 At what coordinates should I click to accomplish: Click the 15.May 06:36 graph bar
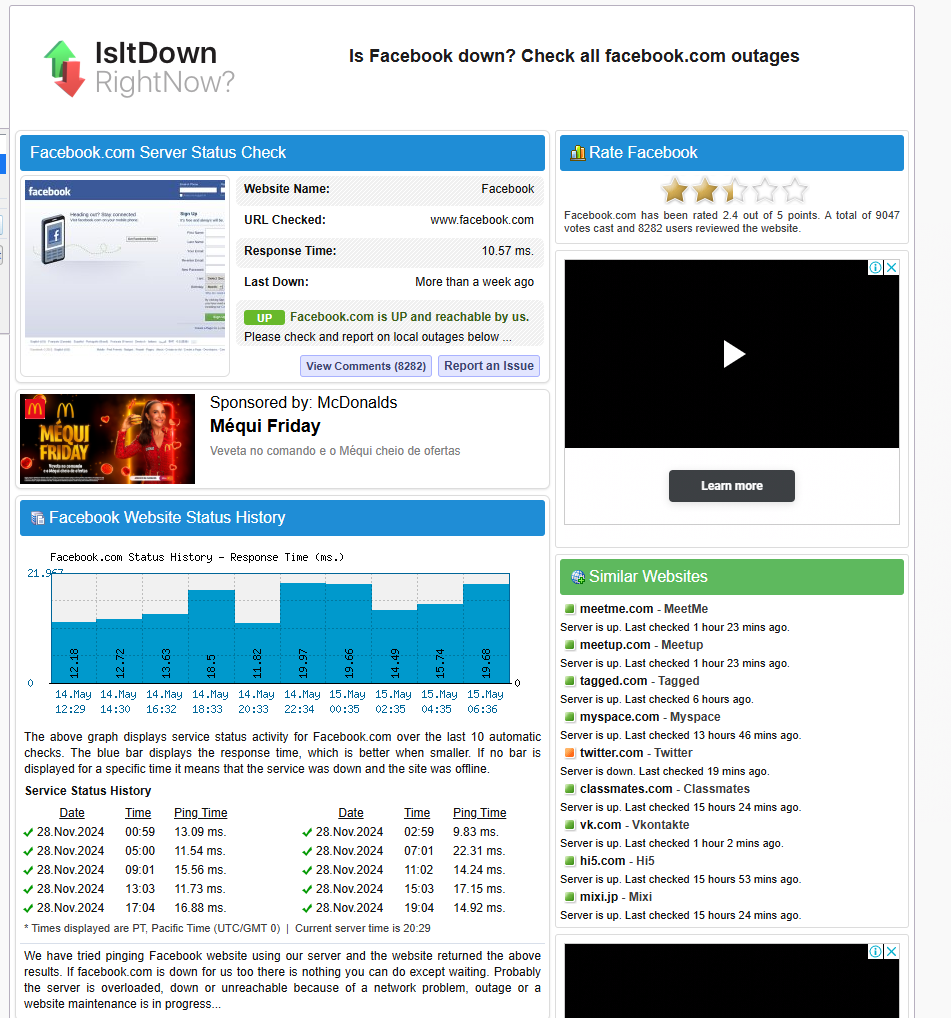click(486, 633)
